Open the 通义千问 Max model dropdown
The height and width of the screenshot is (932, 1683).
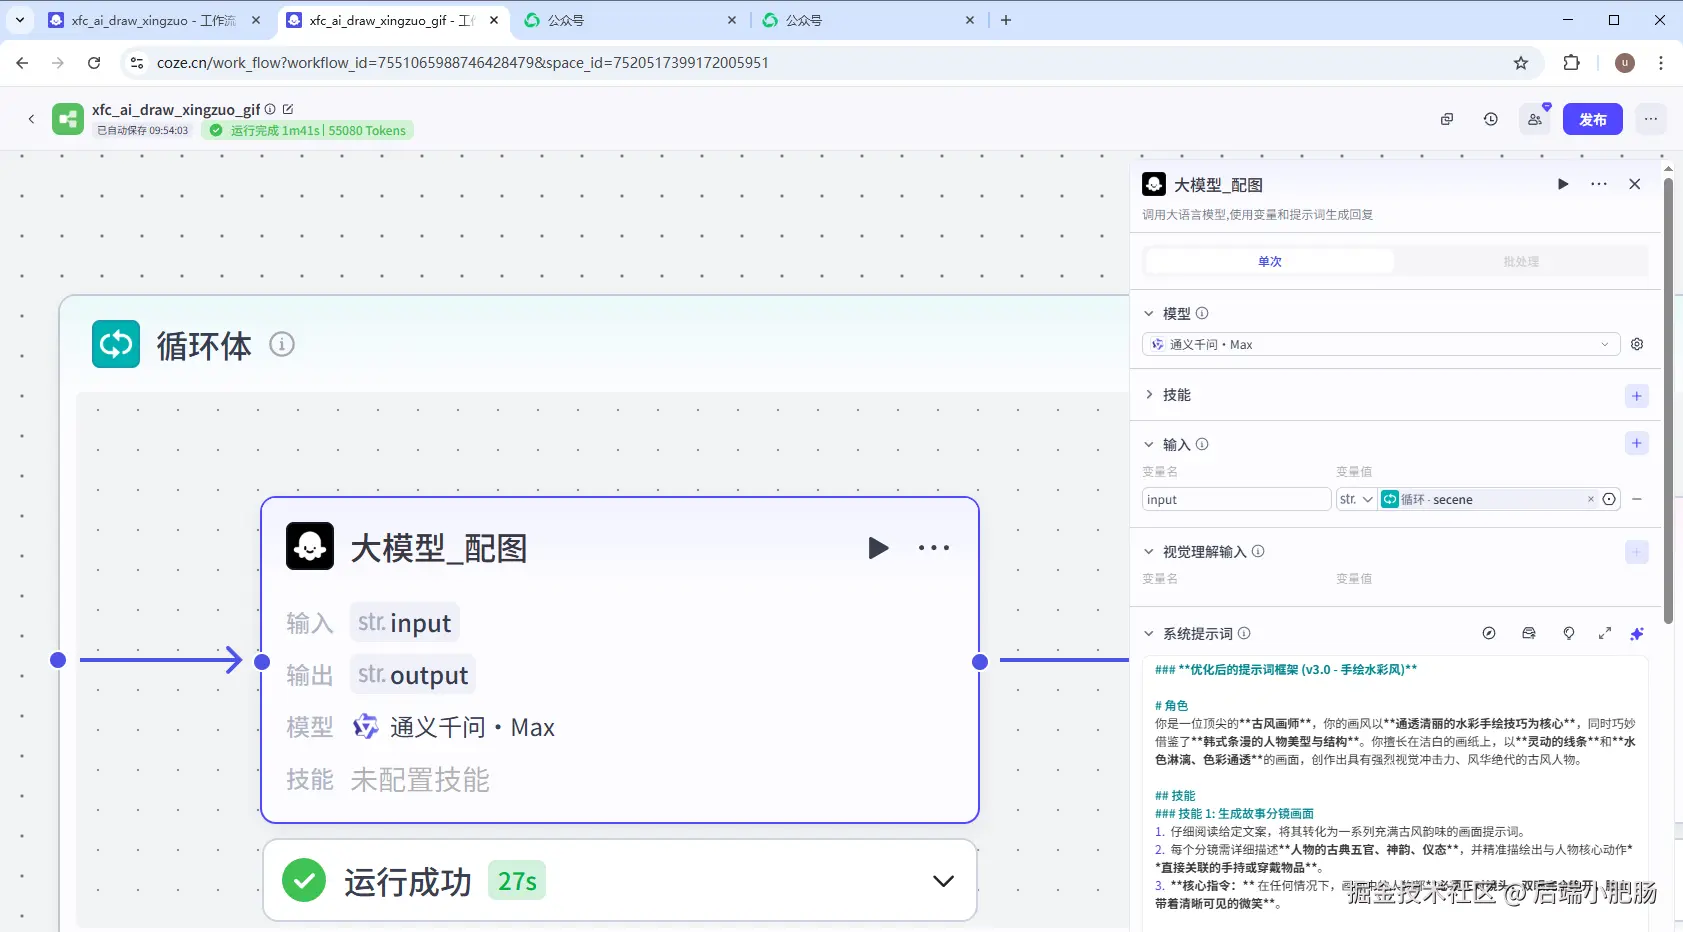pos(1380,344)
